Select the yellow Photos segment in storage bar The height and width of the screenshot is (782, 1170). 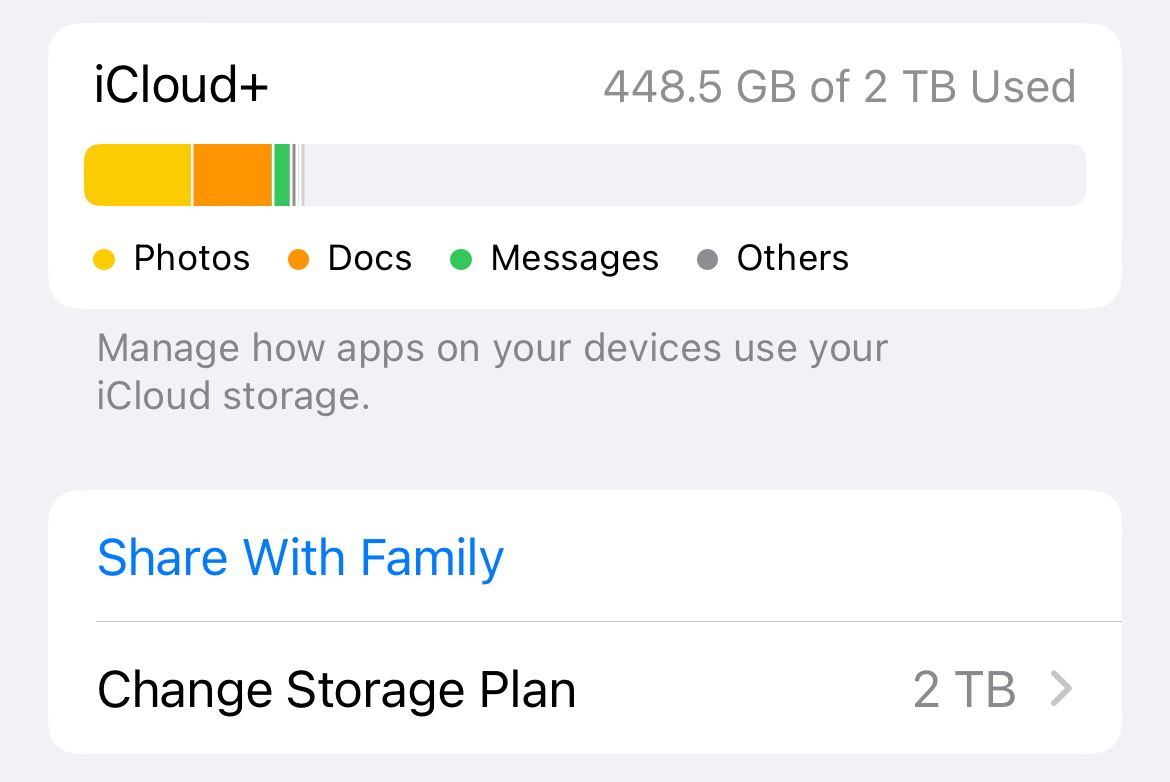pos(135,175)
